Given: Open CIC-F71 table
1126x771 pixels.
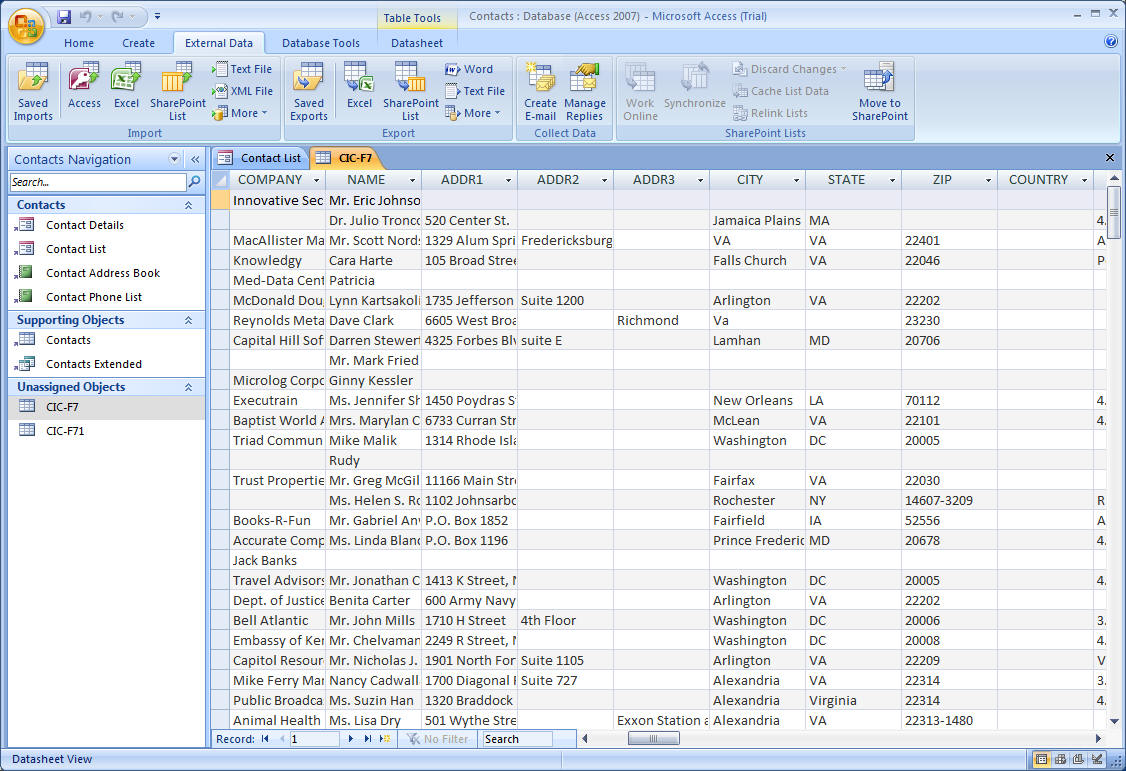Looking at the screenshot, I should [x=65, y=431].
